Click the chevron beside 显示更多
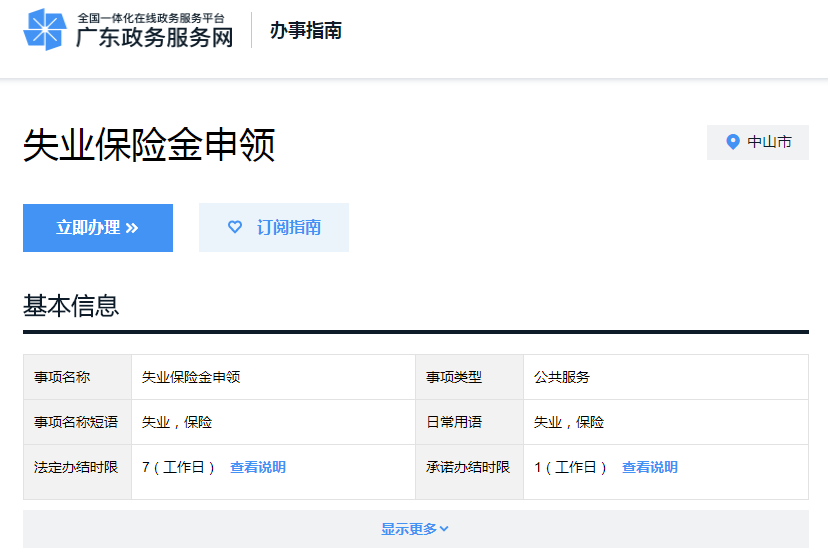Screen dimensions: 828x560 tap(444, 529)
